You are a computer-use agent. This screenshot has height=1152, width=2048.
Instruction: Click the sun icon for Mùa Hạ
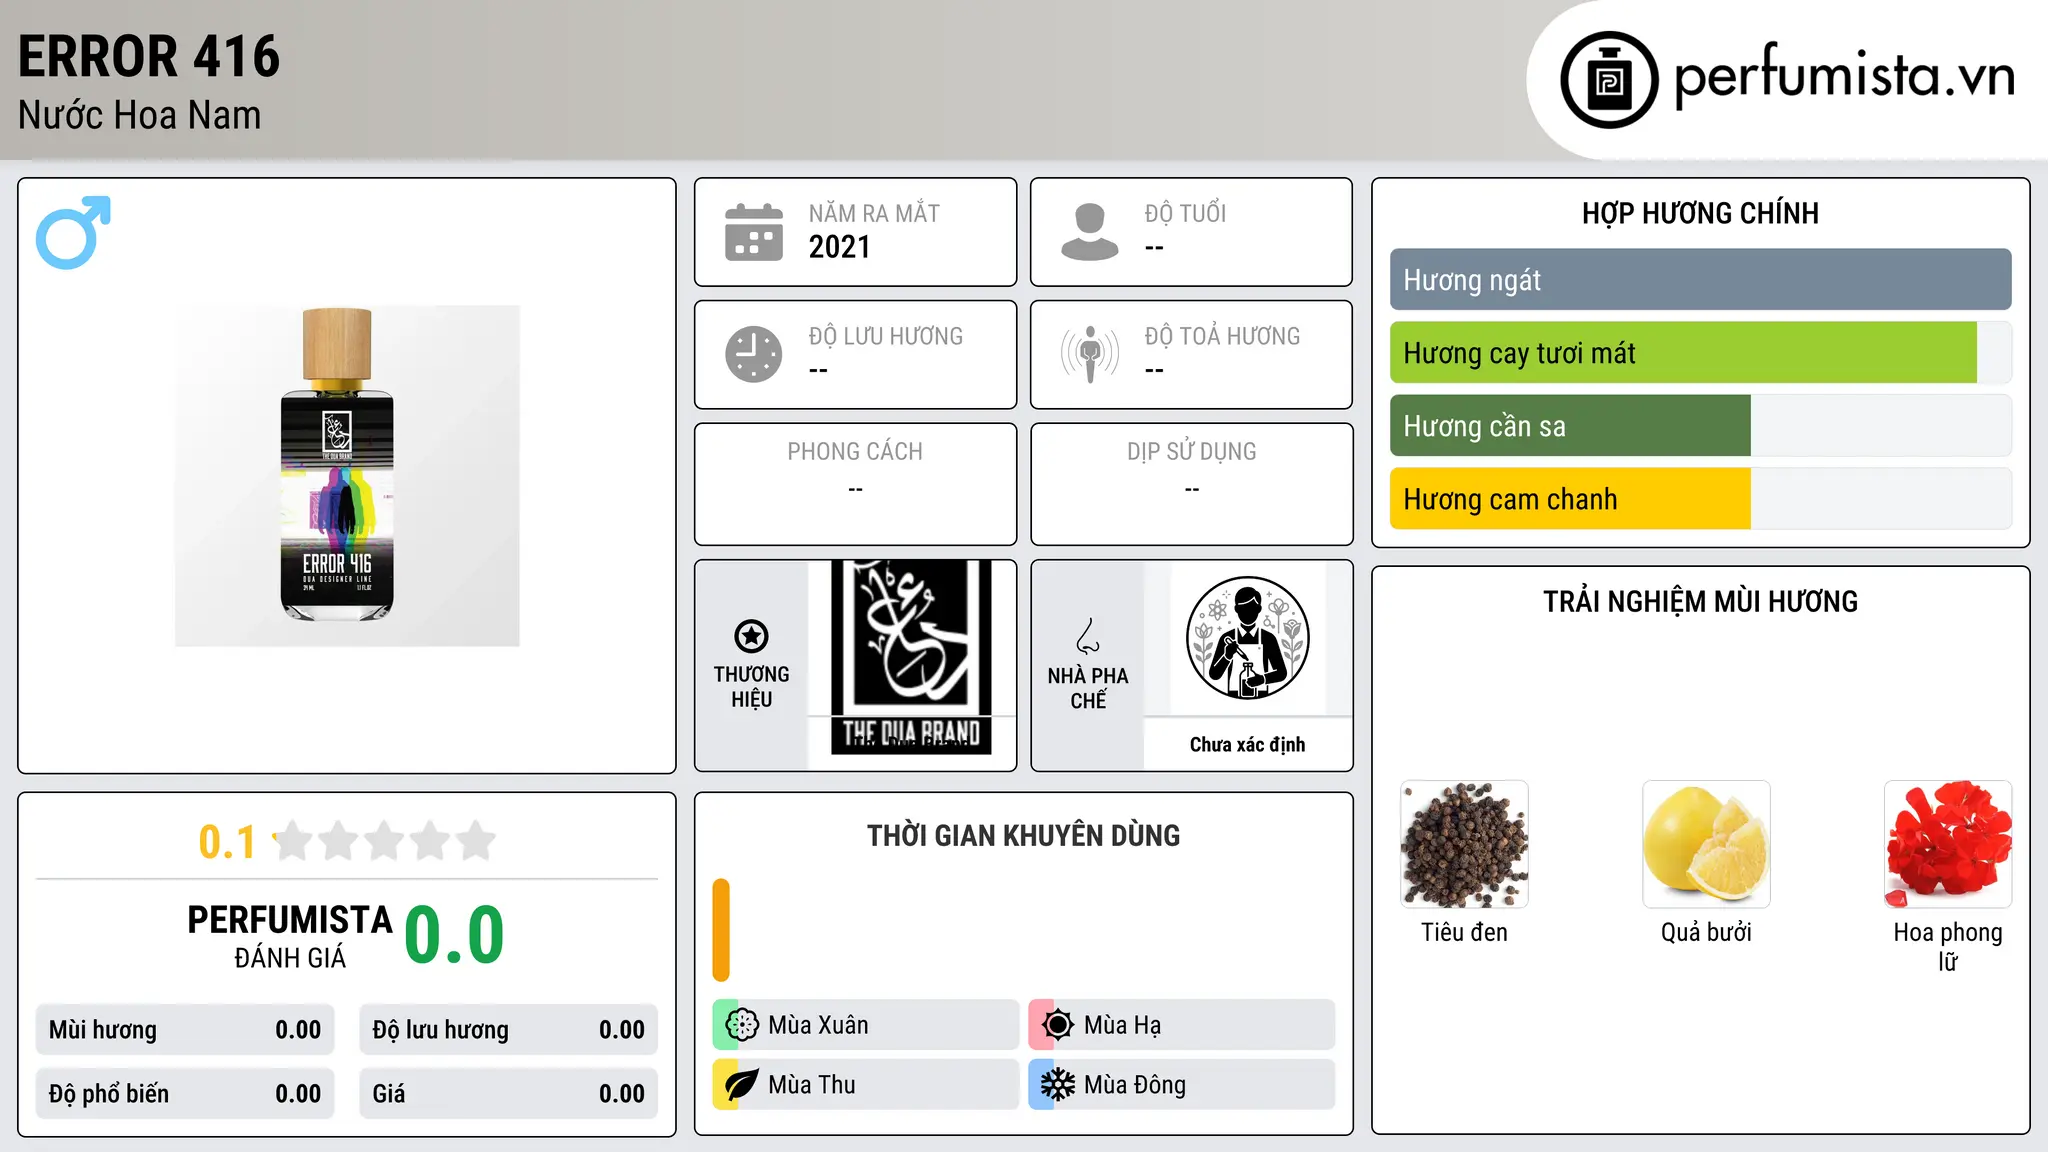(1058, 1025)
